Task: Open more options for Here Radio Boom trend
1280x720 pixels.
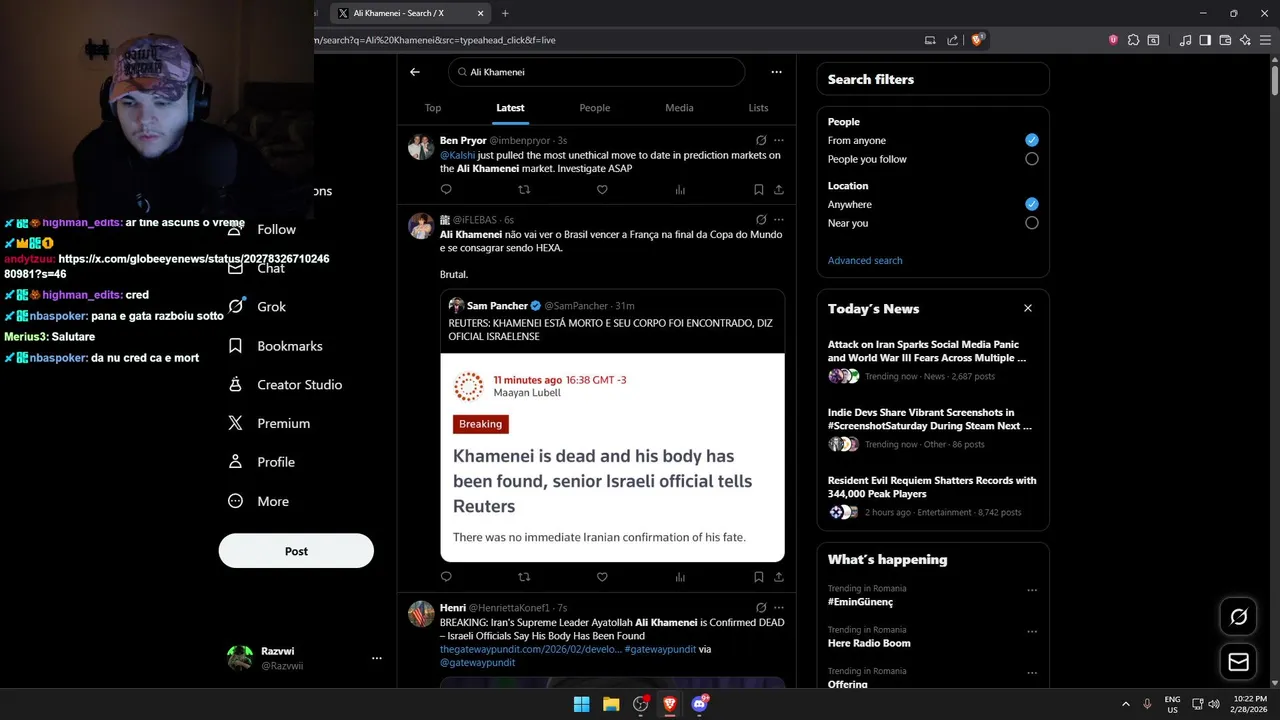Action: tap(1032, 632)
